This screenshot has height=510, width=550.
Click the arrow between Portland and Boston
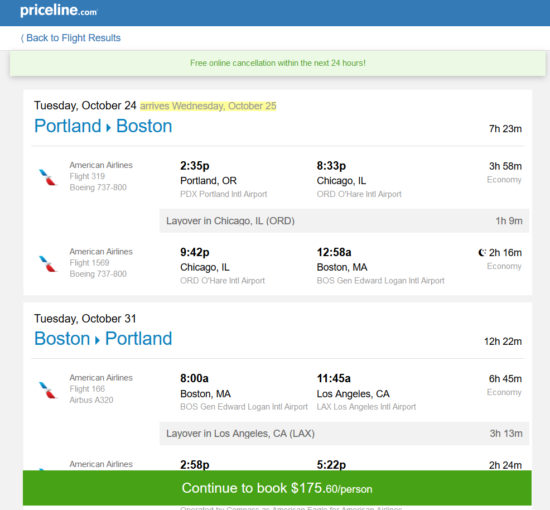(109, 128)
